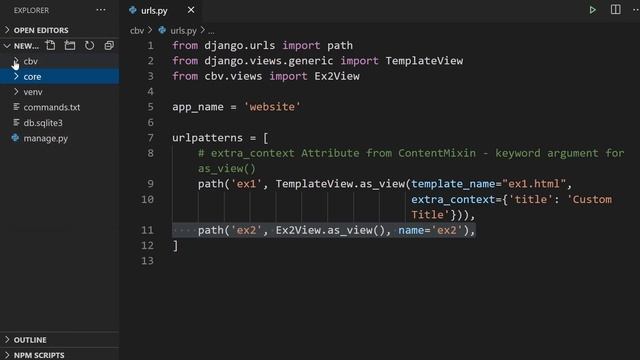Click Ex2View import on line 3

(x=337, y=76)
